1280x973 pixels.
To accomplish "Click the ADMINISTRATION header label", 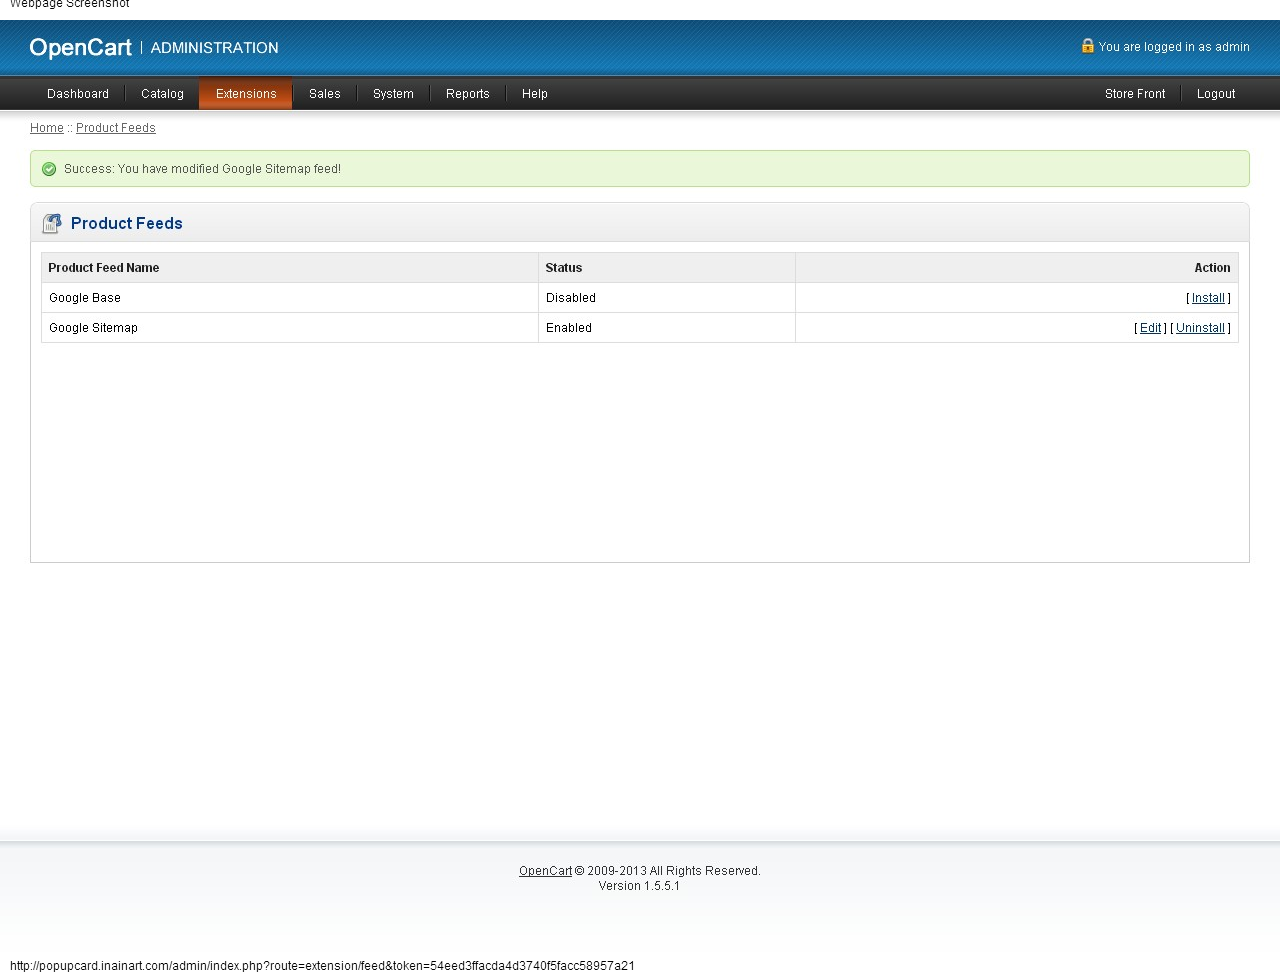I will 214,48.
